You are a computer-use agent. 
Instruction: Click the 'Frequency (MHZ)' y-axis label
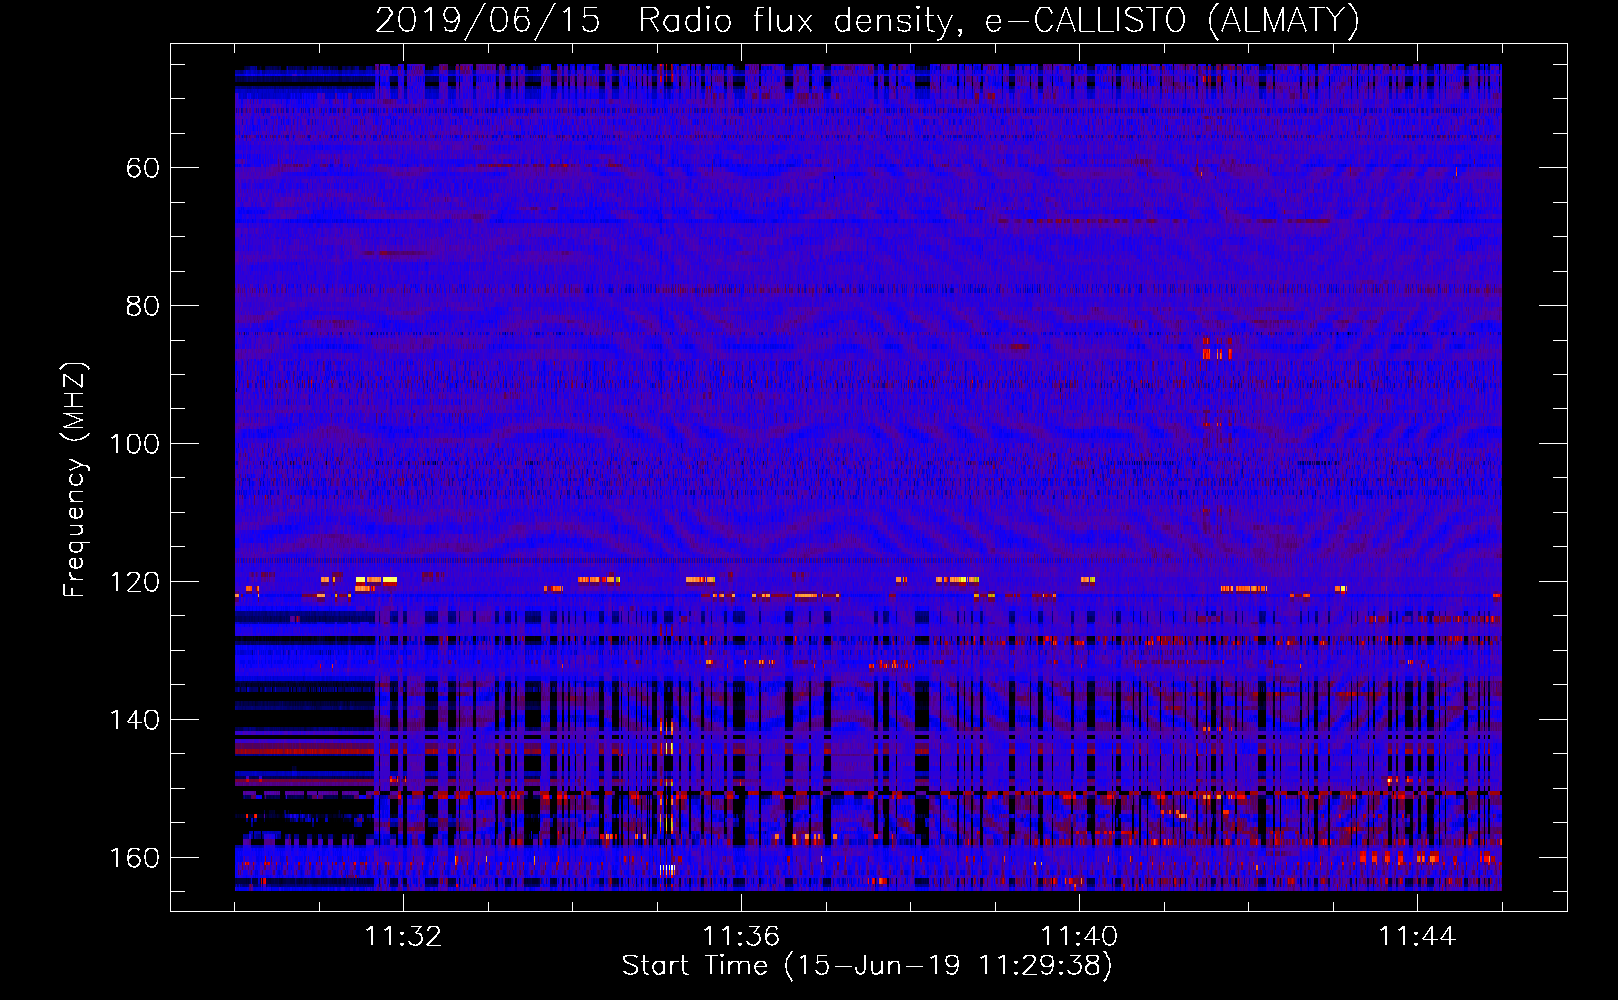click(x=75, y=479)
